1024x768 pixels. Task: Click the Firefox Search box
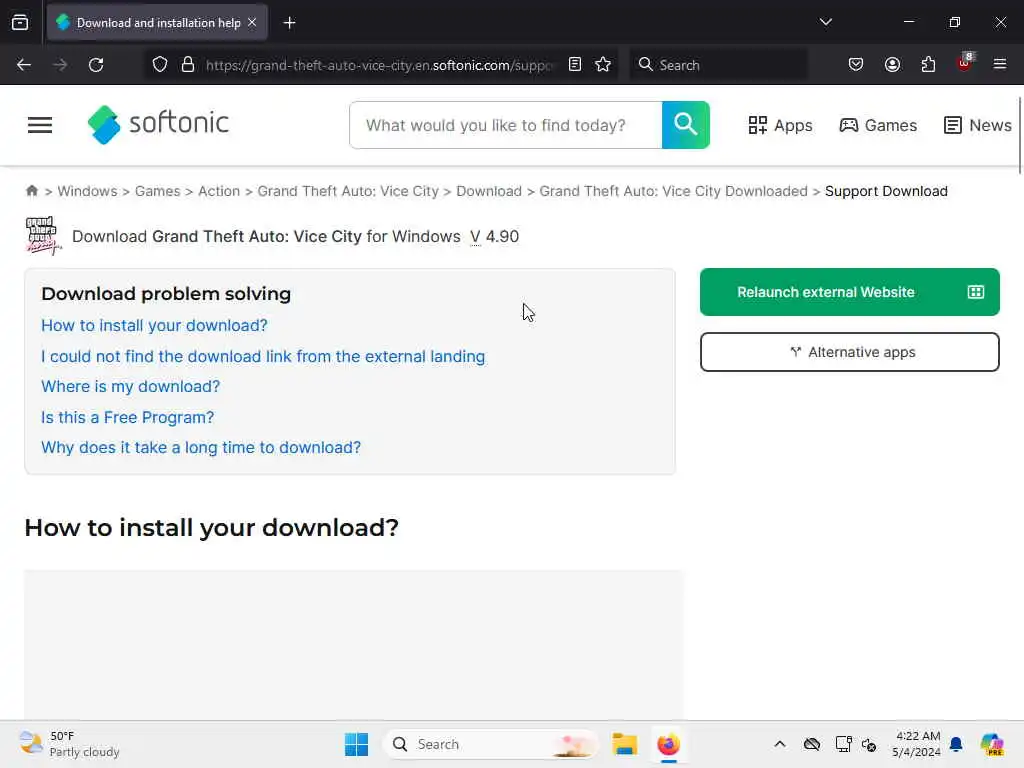tap(718, 65)
